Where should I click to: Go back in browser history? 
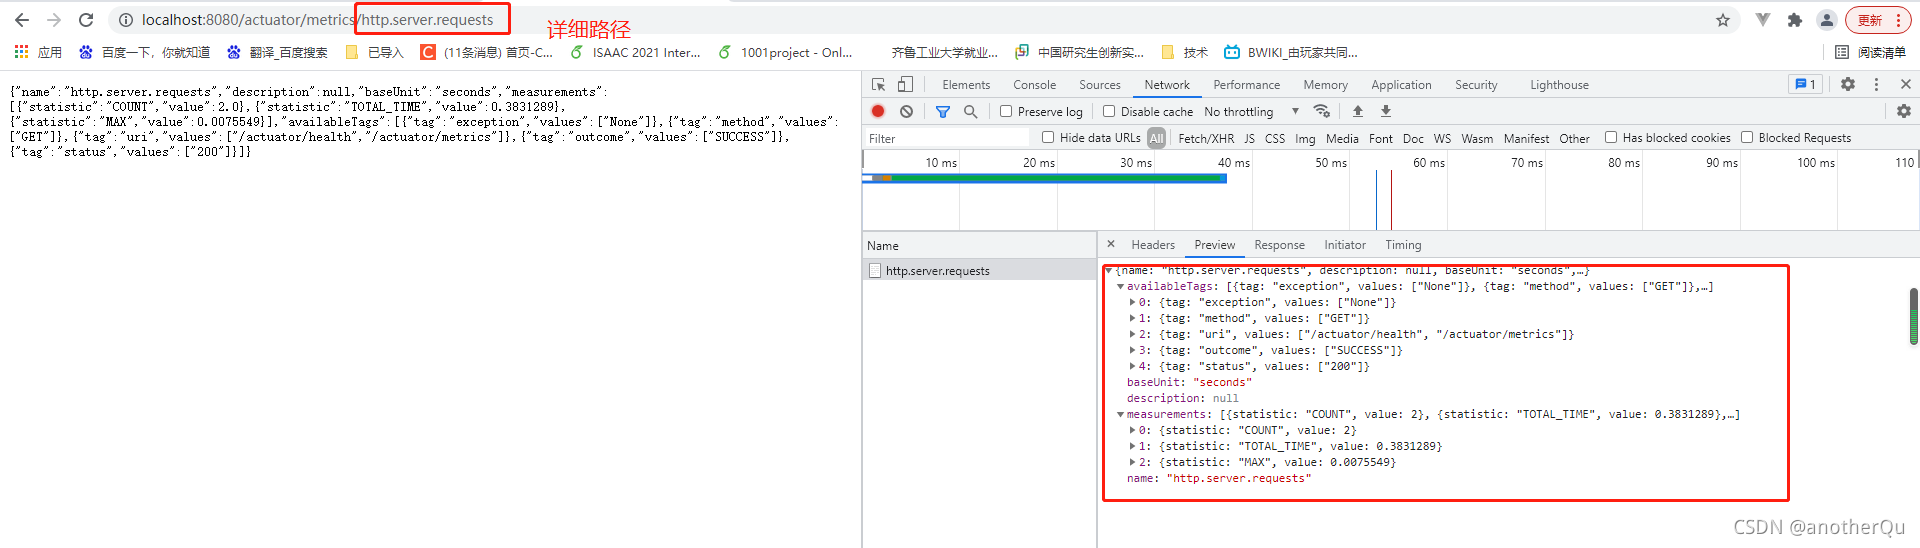22,20
